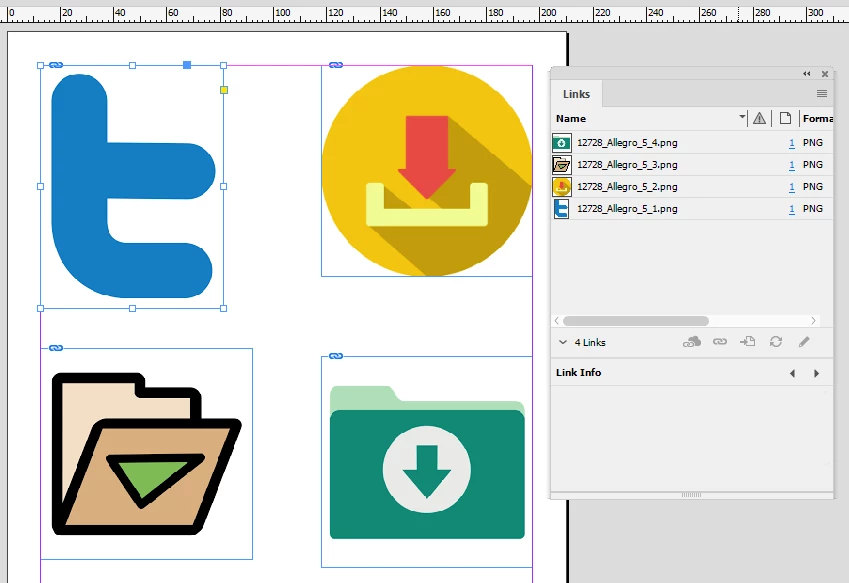This screenshot has height=583, width=849.
Task: Click the Edit Original pencil icon
Action: click(804, 342)
